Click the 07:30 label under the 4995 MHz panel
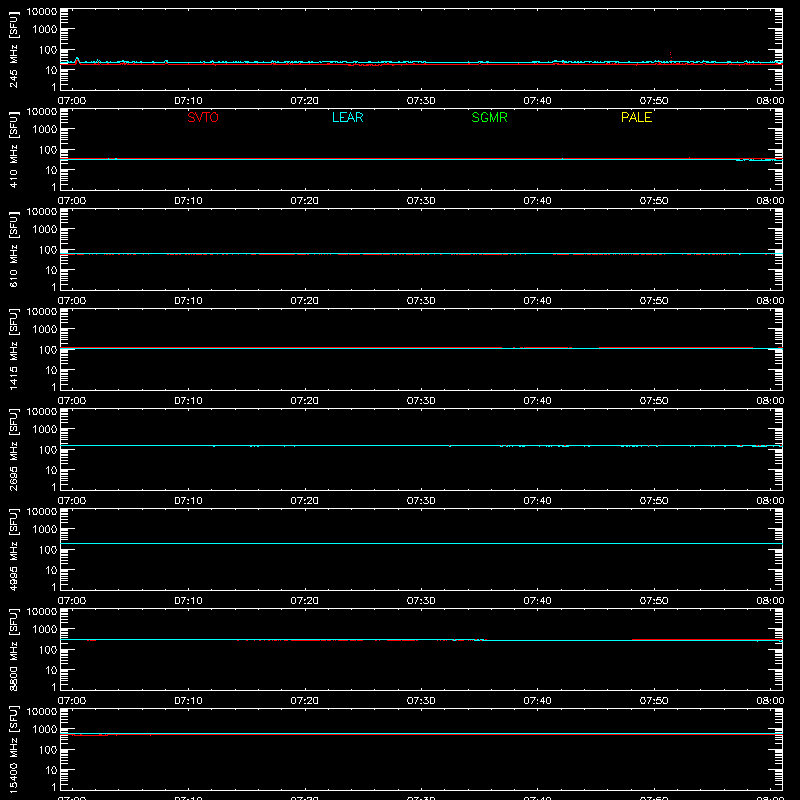800x800 pixels. [x=421, y=601]
